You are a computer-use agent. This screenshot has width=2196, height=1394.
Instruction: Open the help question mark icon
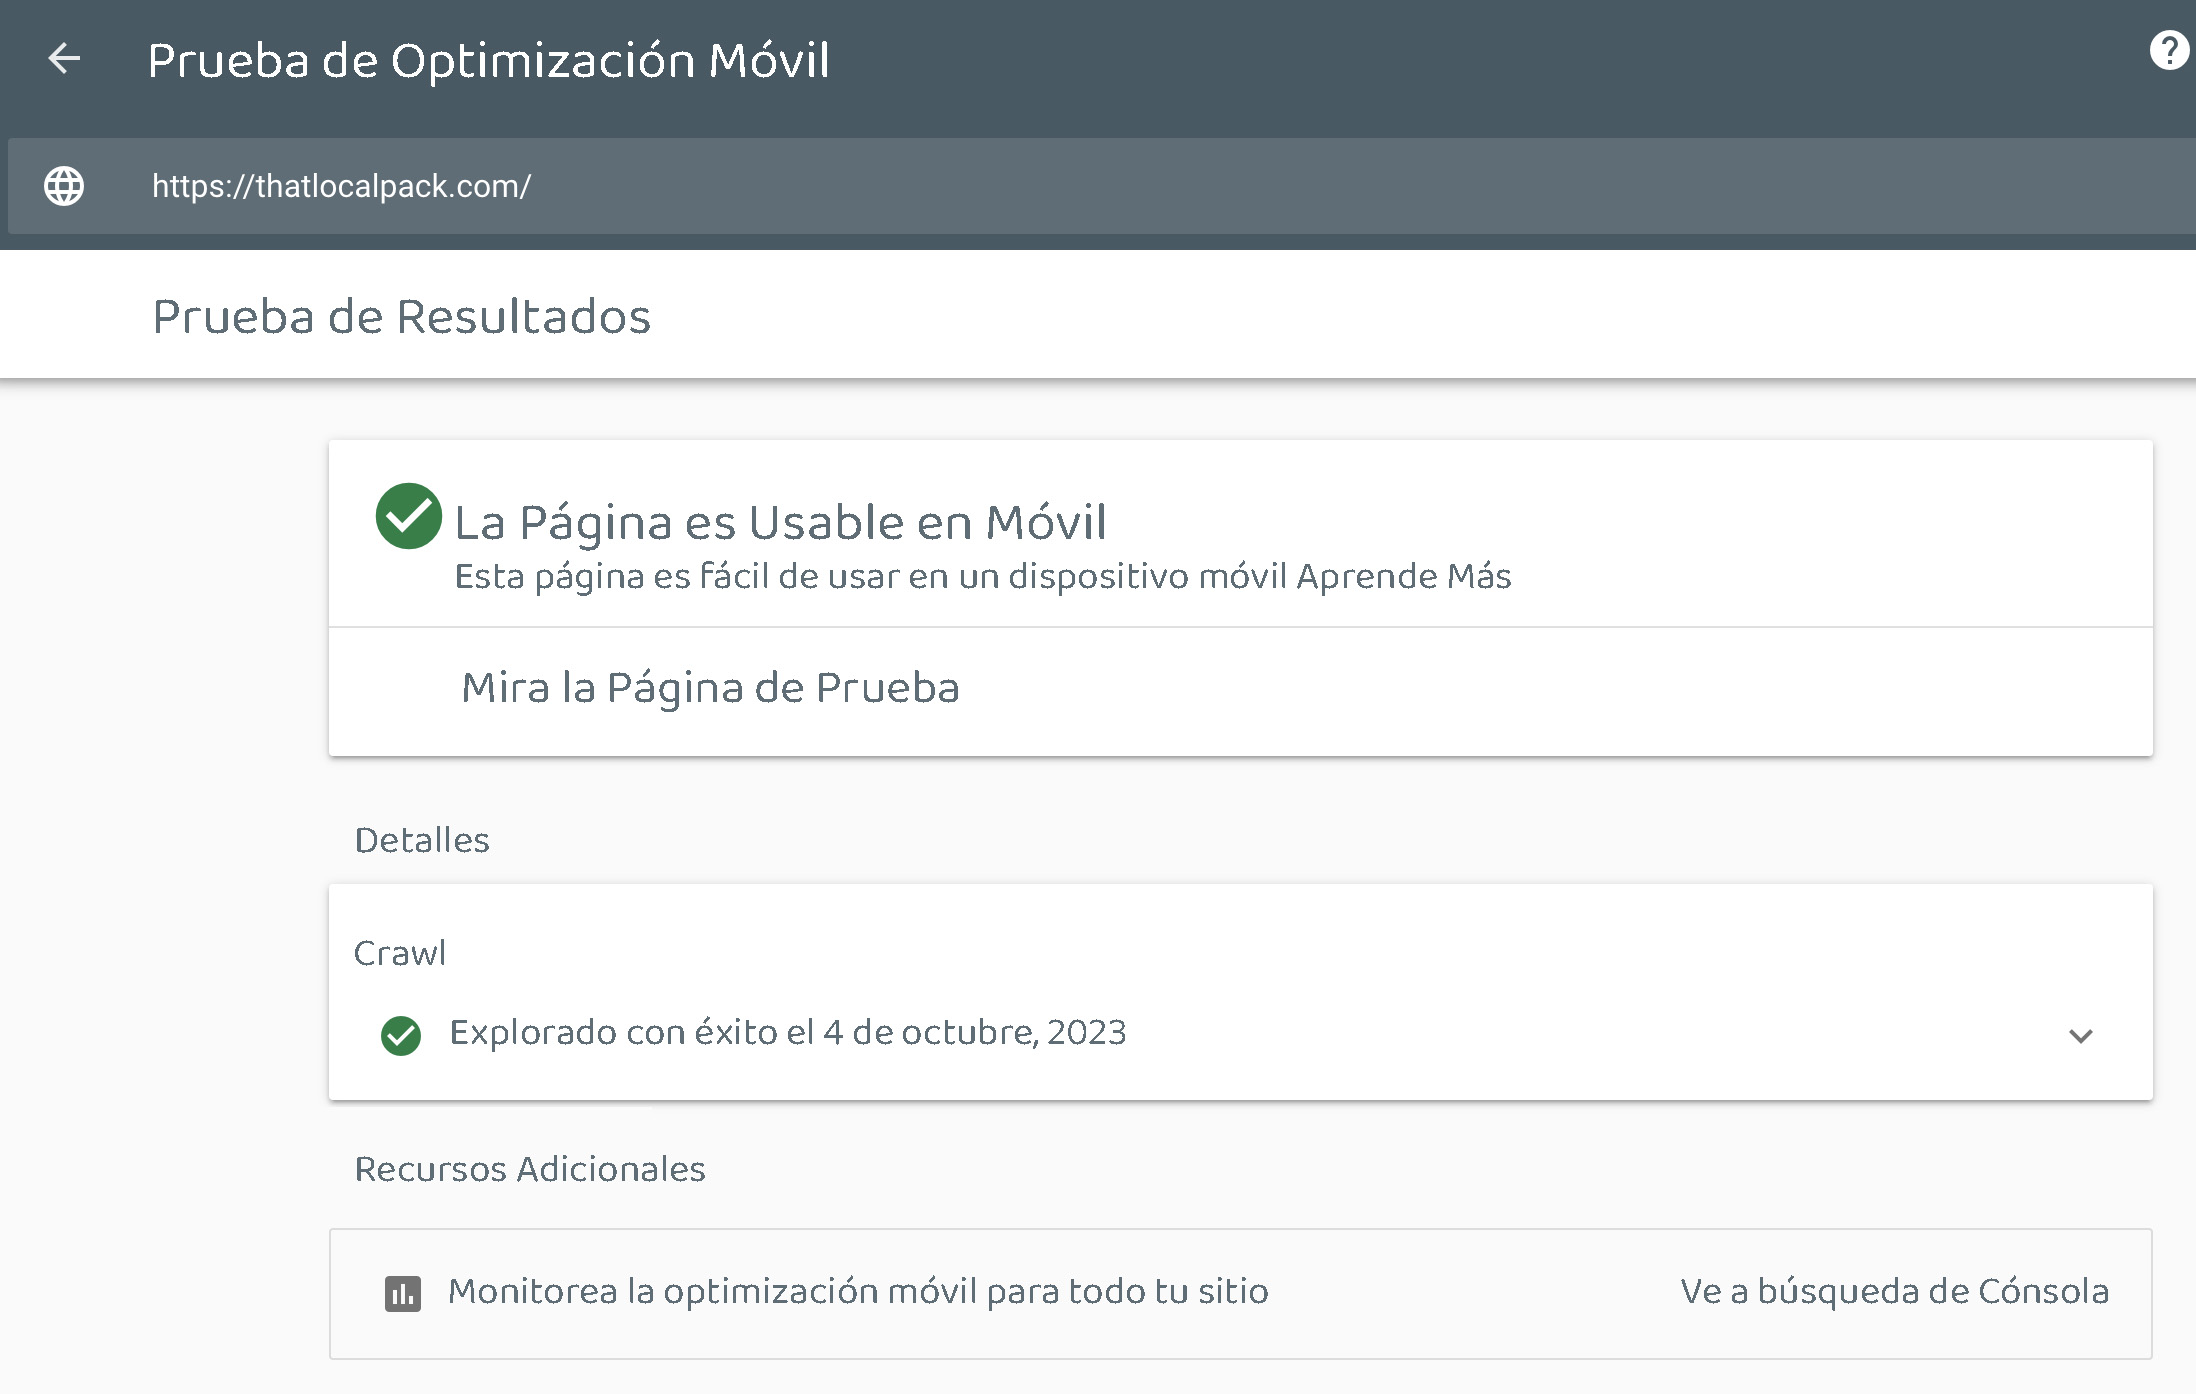(x=2168, y=50)
